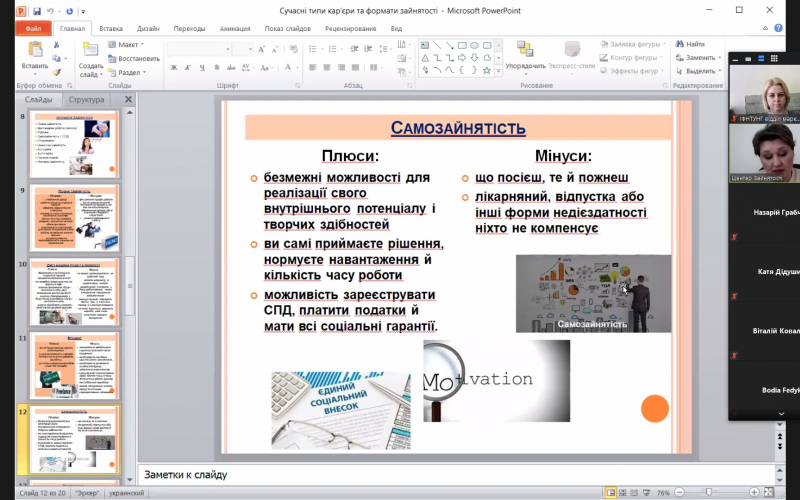Switch to the Переходы ribbon tab

pos(189,29)
